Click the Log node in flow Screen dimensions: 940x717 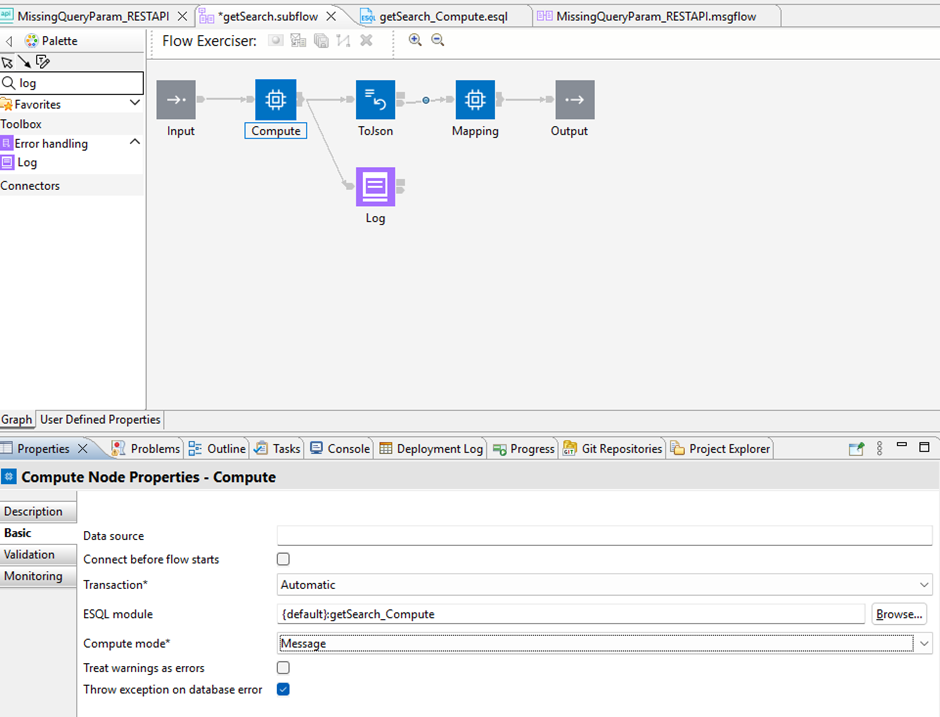375,187
